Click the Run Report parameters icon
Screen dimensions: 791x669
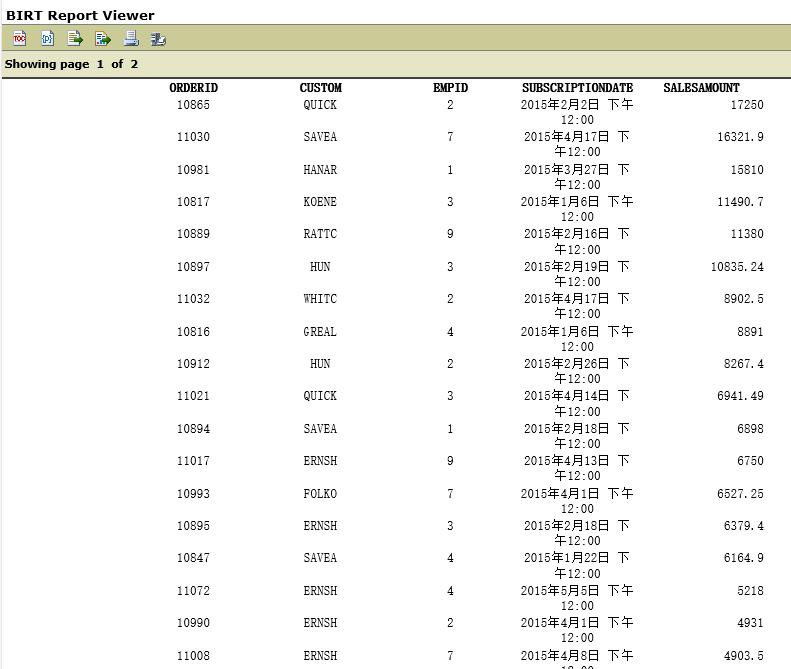(x=47, y=39)
